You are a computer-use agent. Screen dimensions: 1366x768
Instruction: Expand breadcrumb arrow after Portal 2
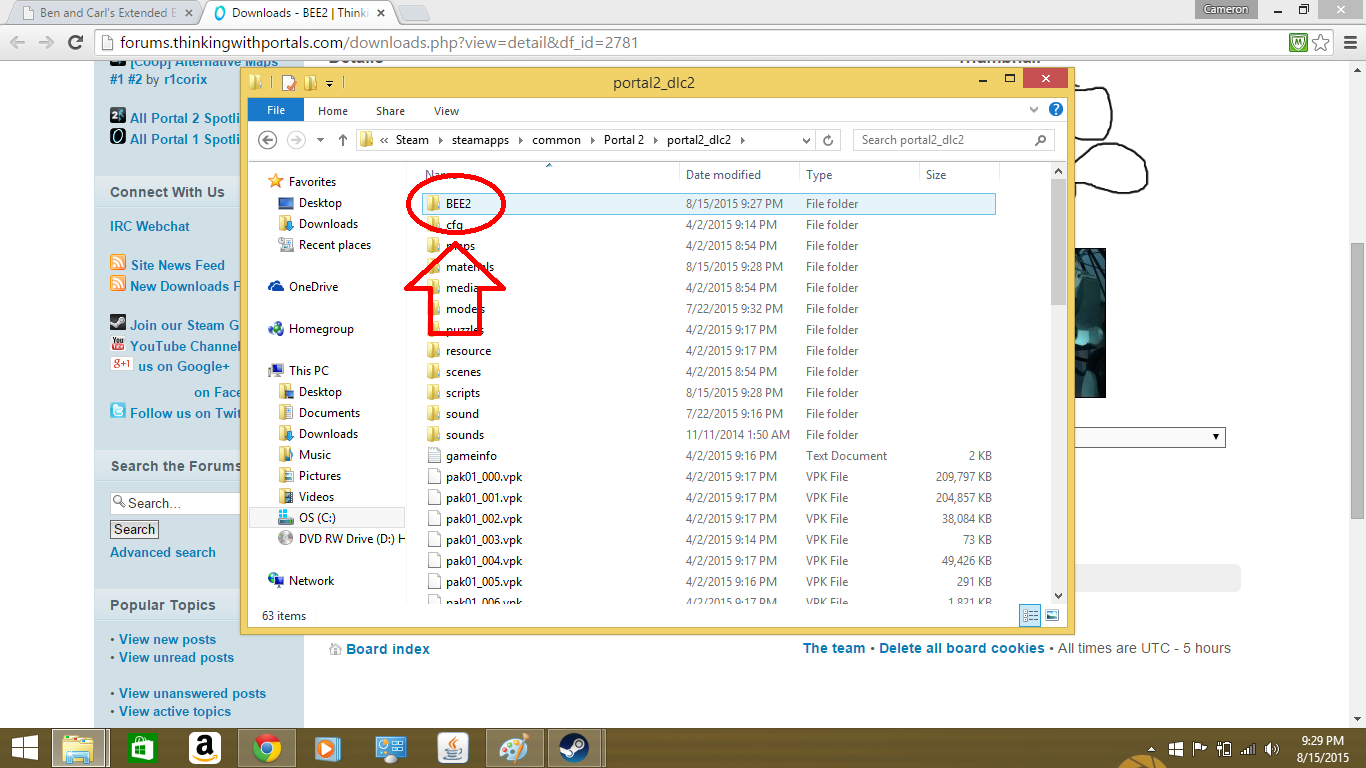point(656,140)
